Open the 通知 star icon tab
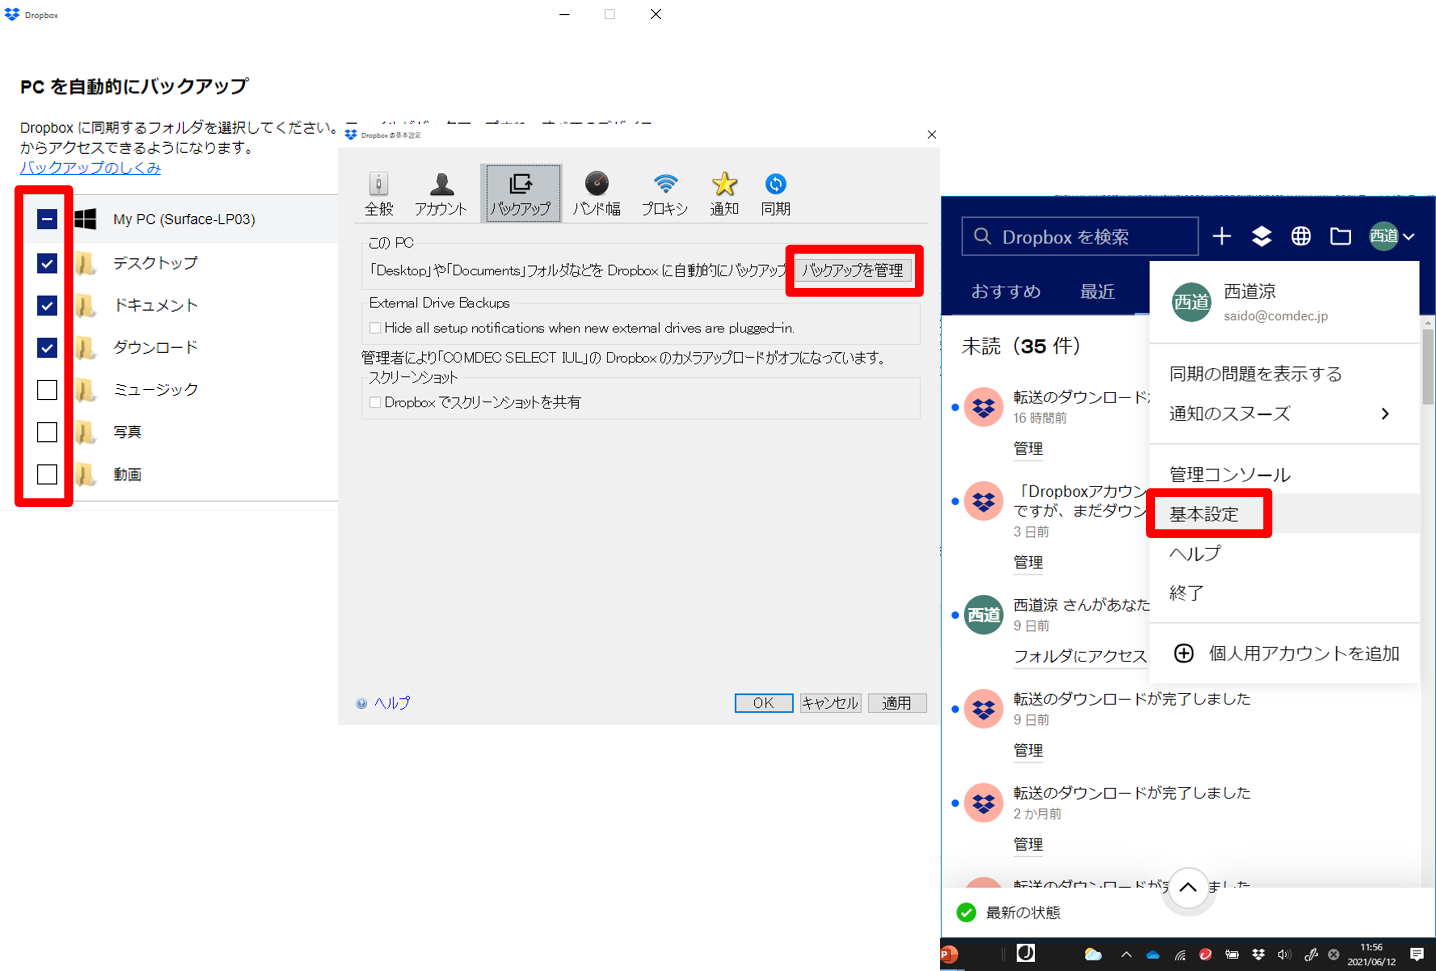The width and height of the screenshot is (1436, 971). point(724,194)
